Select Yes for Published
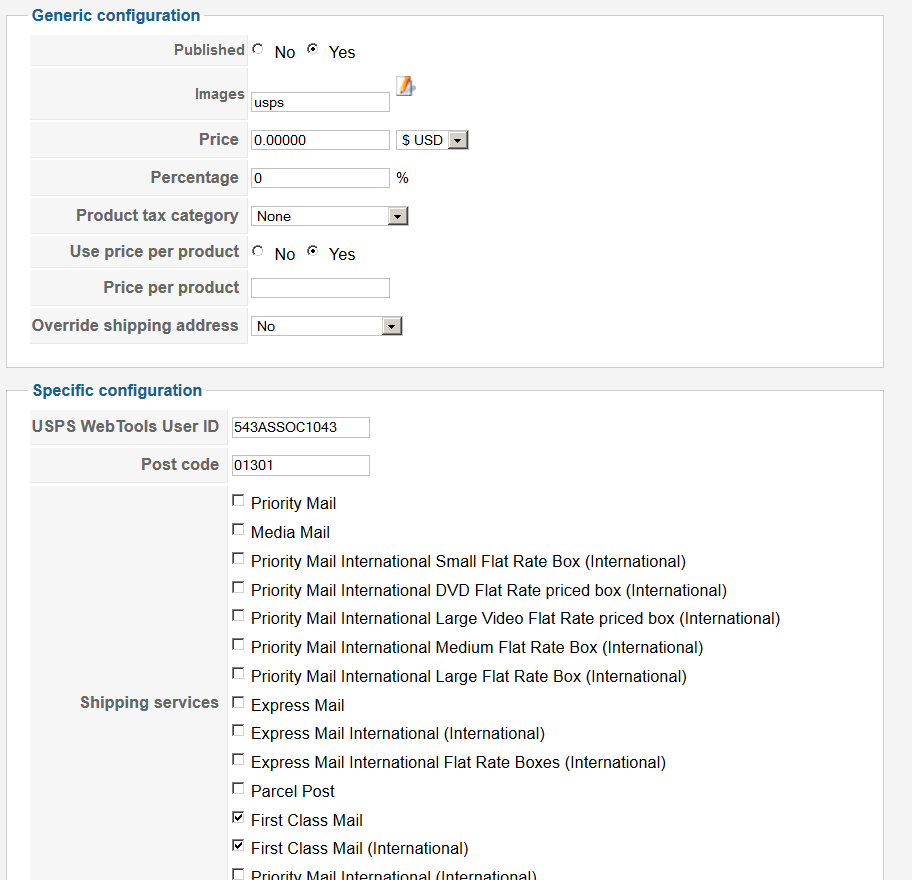Screen dimensions: 912x880 tap(313, 49)
